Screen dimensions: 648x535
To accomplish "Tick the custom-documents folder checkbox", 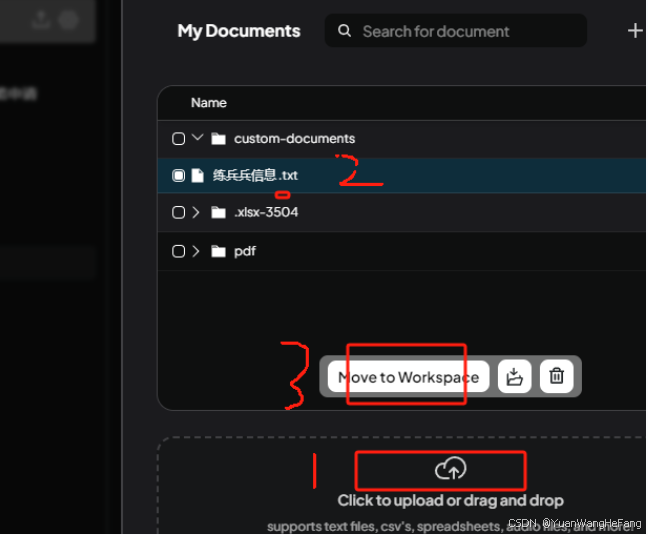I will point(179,139).
